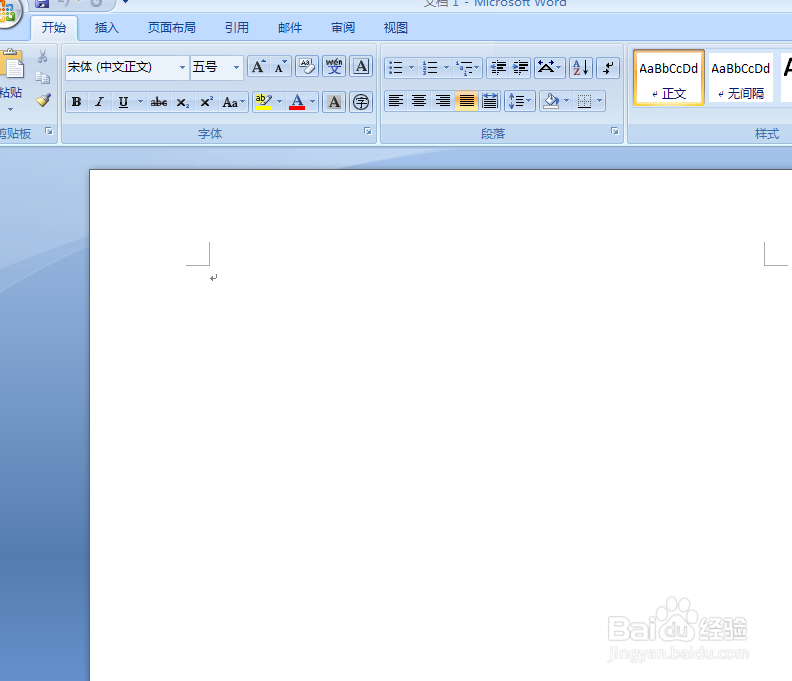
Task: Open 字体 dialog launcher
Action: tap(368, 131)
